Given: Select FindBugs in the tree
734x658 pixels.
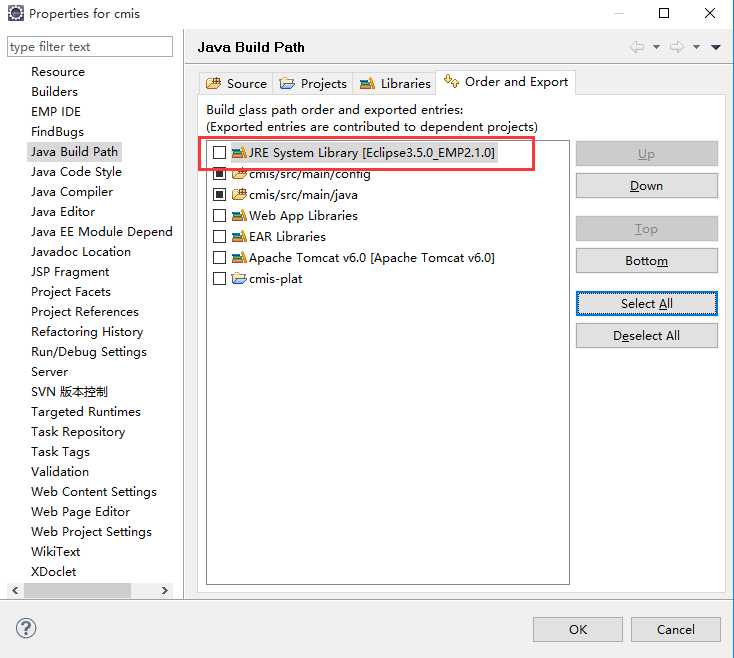Looking at the screenshot, I should click(x=57, y=132).
